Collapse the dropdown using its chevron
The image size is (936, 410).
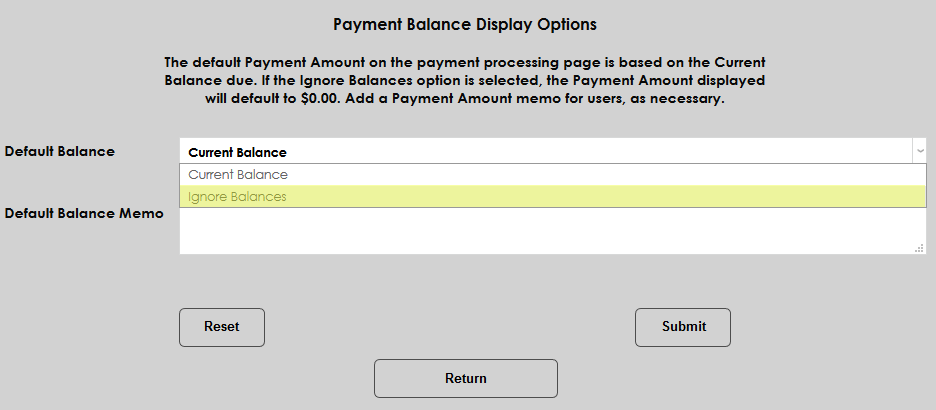[x=919, y=151]
